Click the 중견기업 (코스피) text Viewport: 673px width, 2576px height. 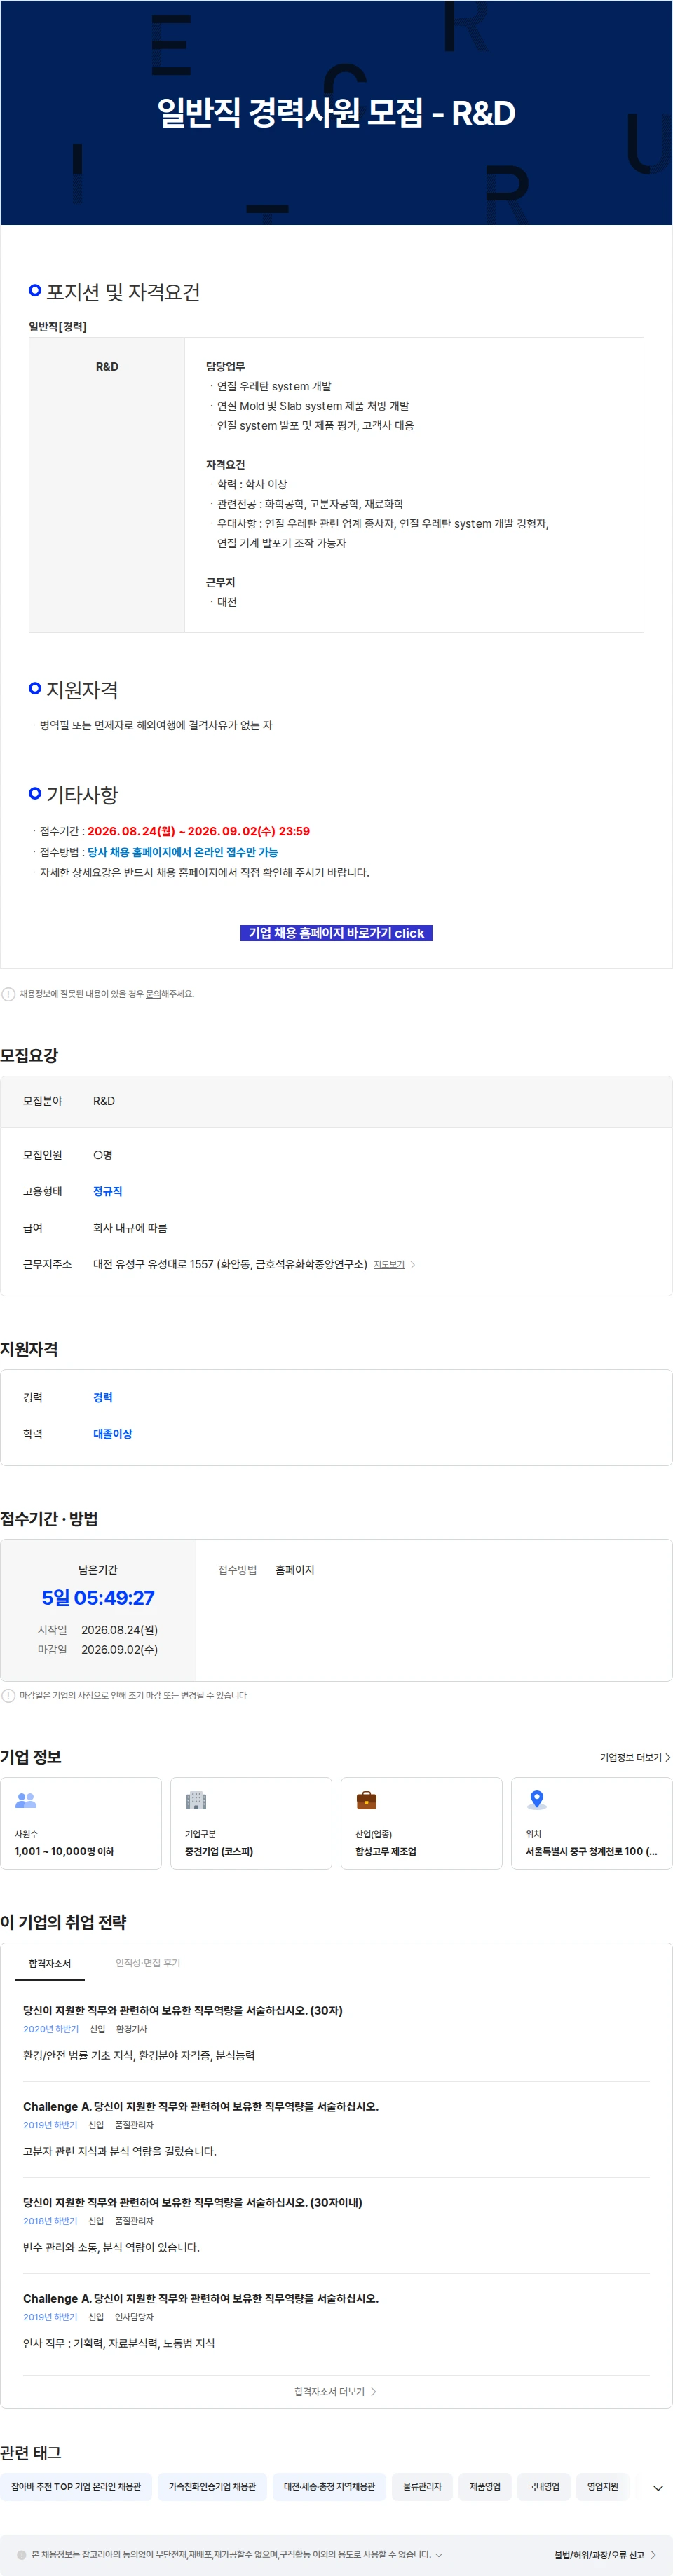coord(219,1851)
